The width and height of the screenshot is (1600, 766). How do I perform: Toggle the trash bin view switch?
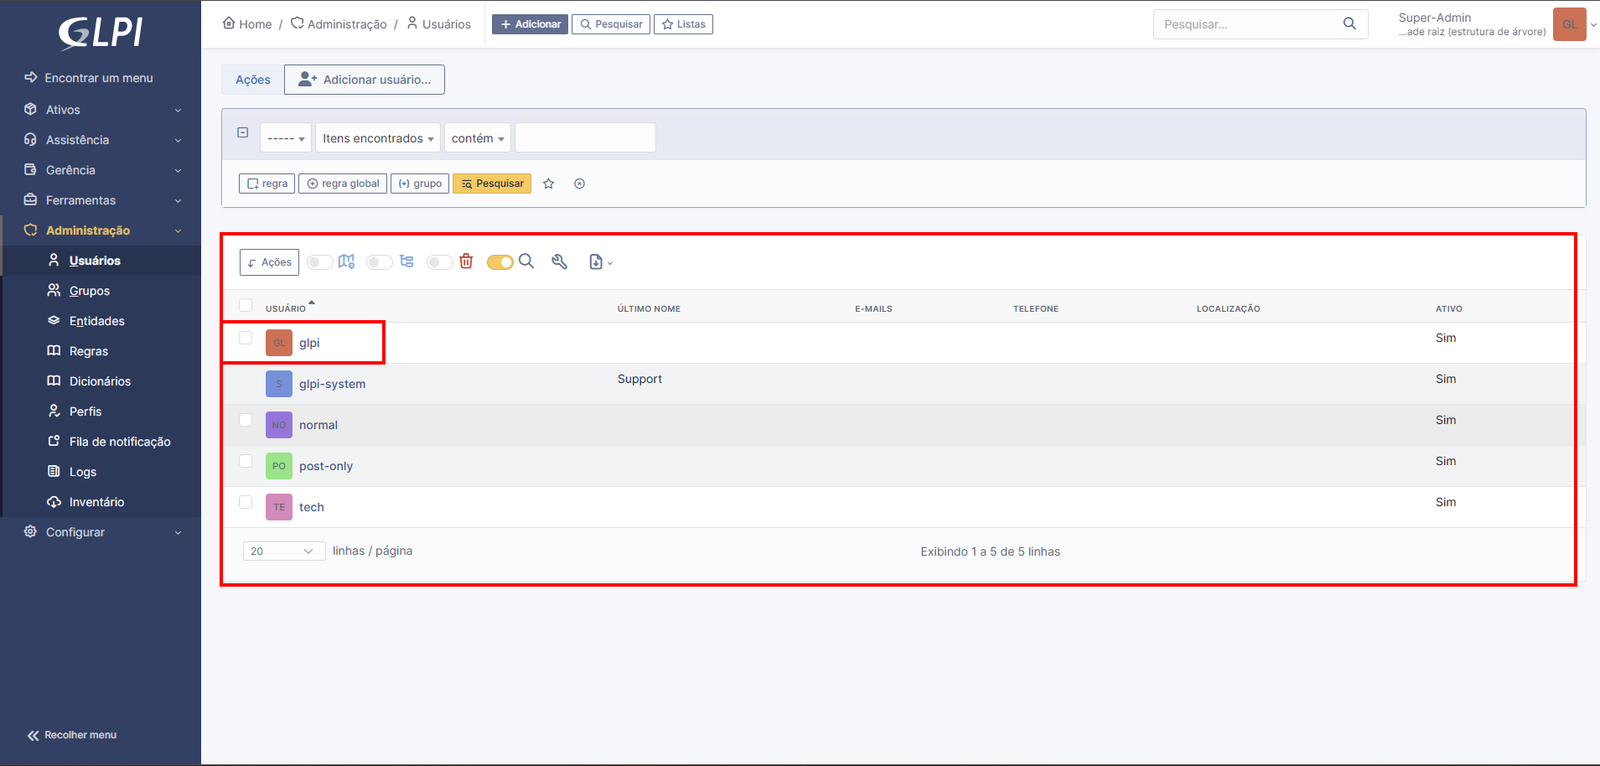[439, 262]
